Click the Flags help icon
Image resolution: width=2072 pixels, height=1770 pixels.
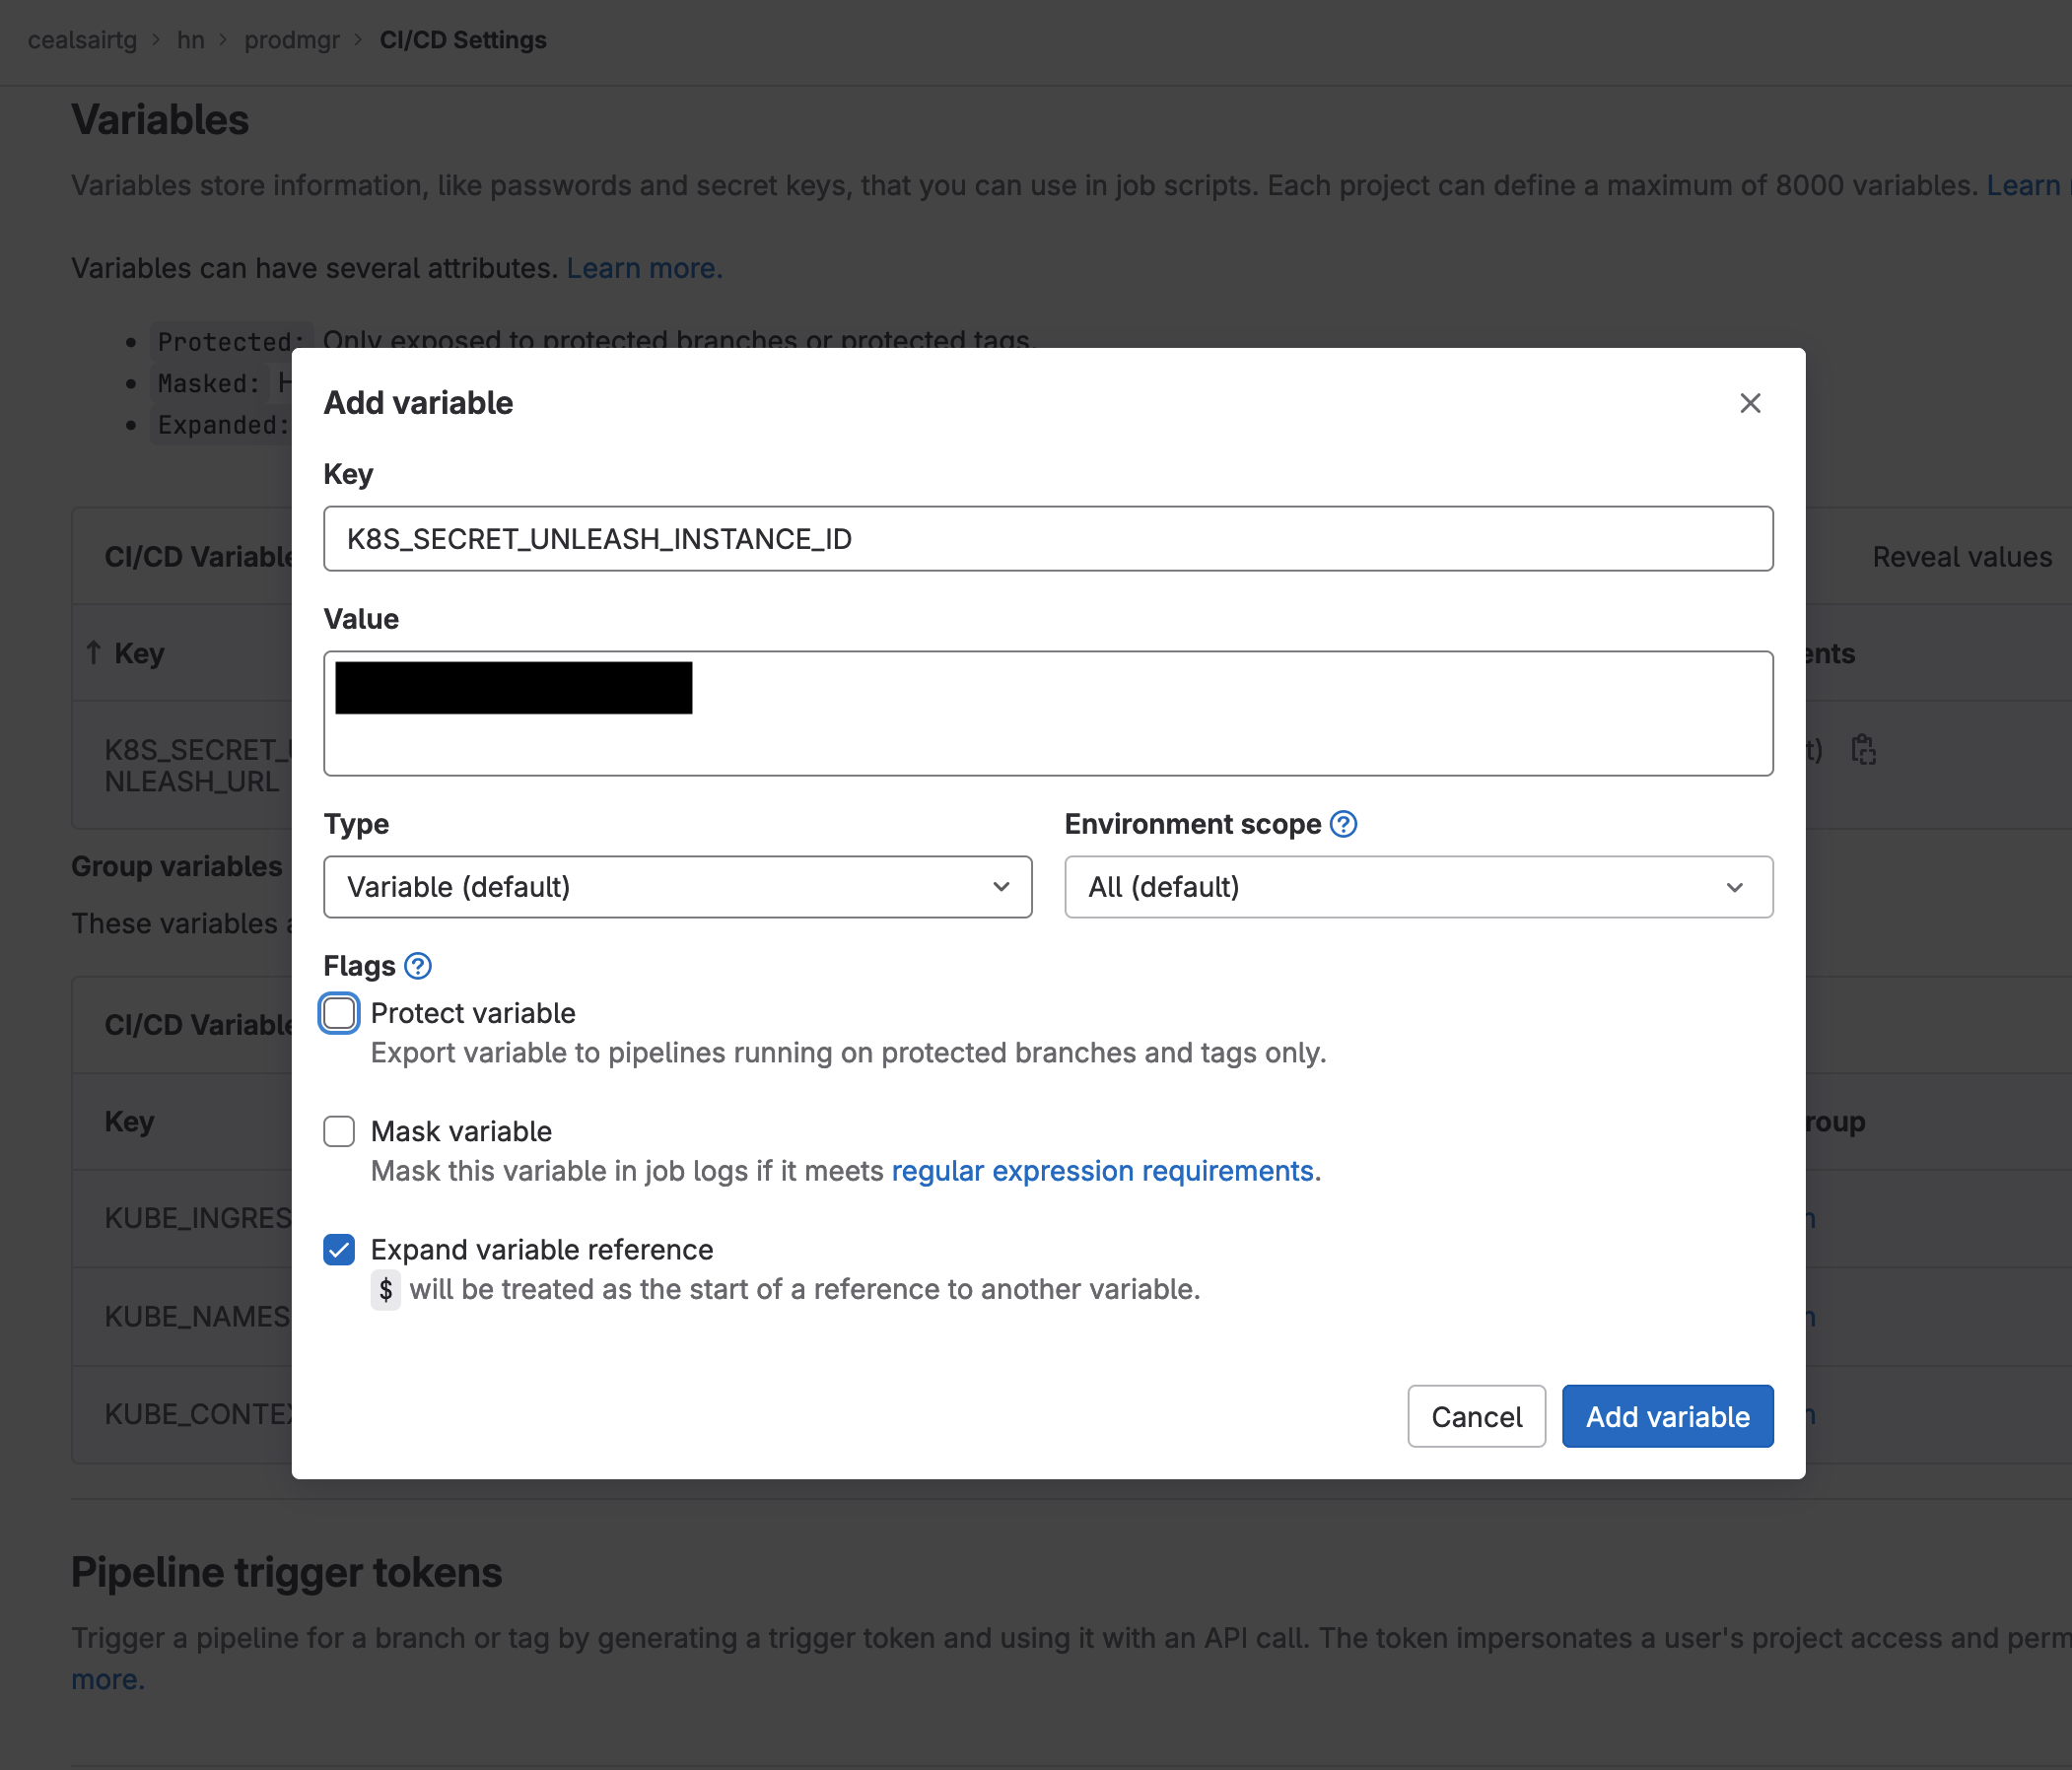click(x=417, y=966)
